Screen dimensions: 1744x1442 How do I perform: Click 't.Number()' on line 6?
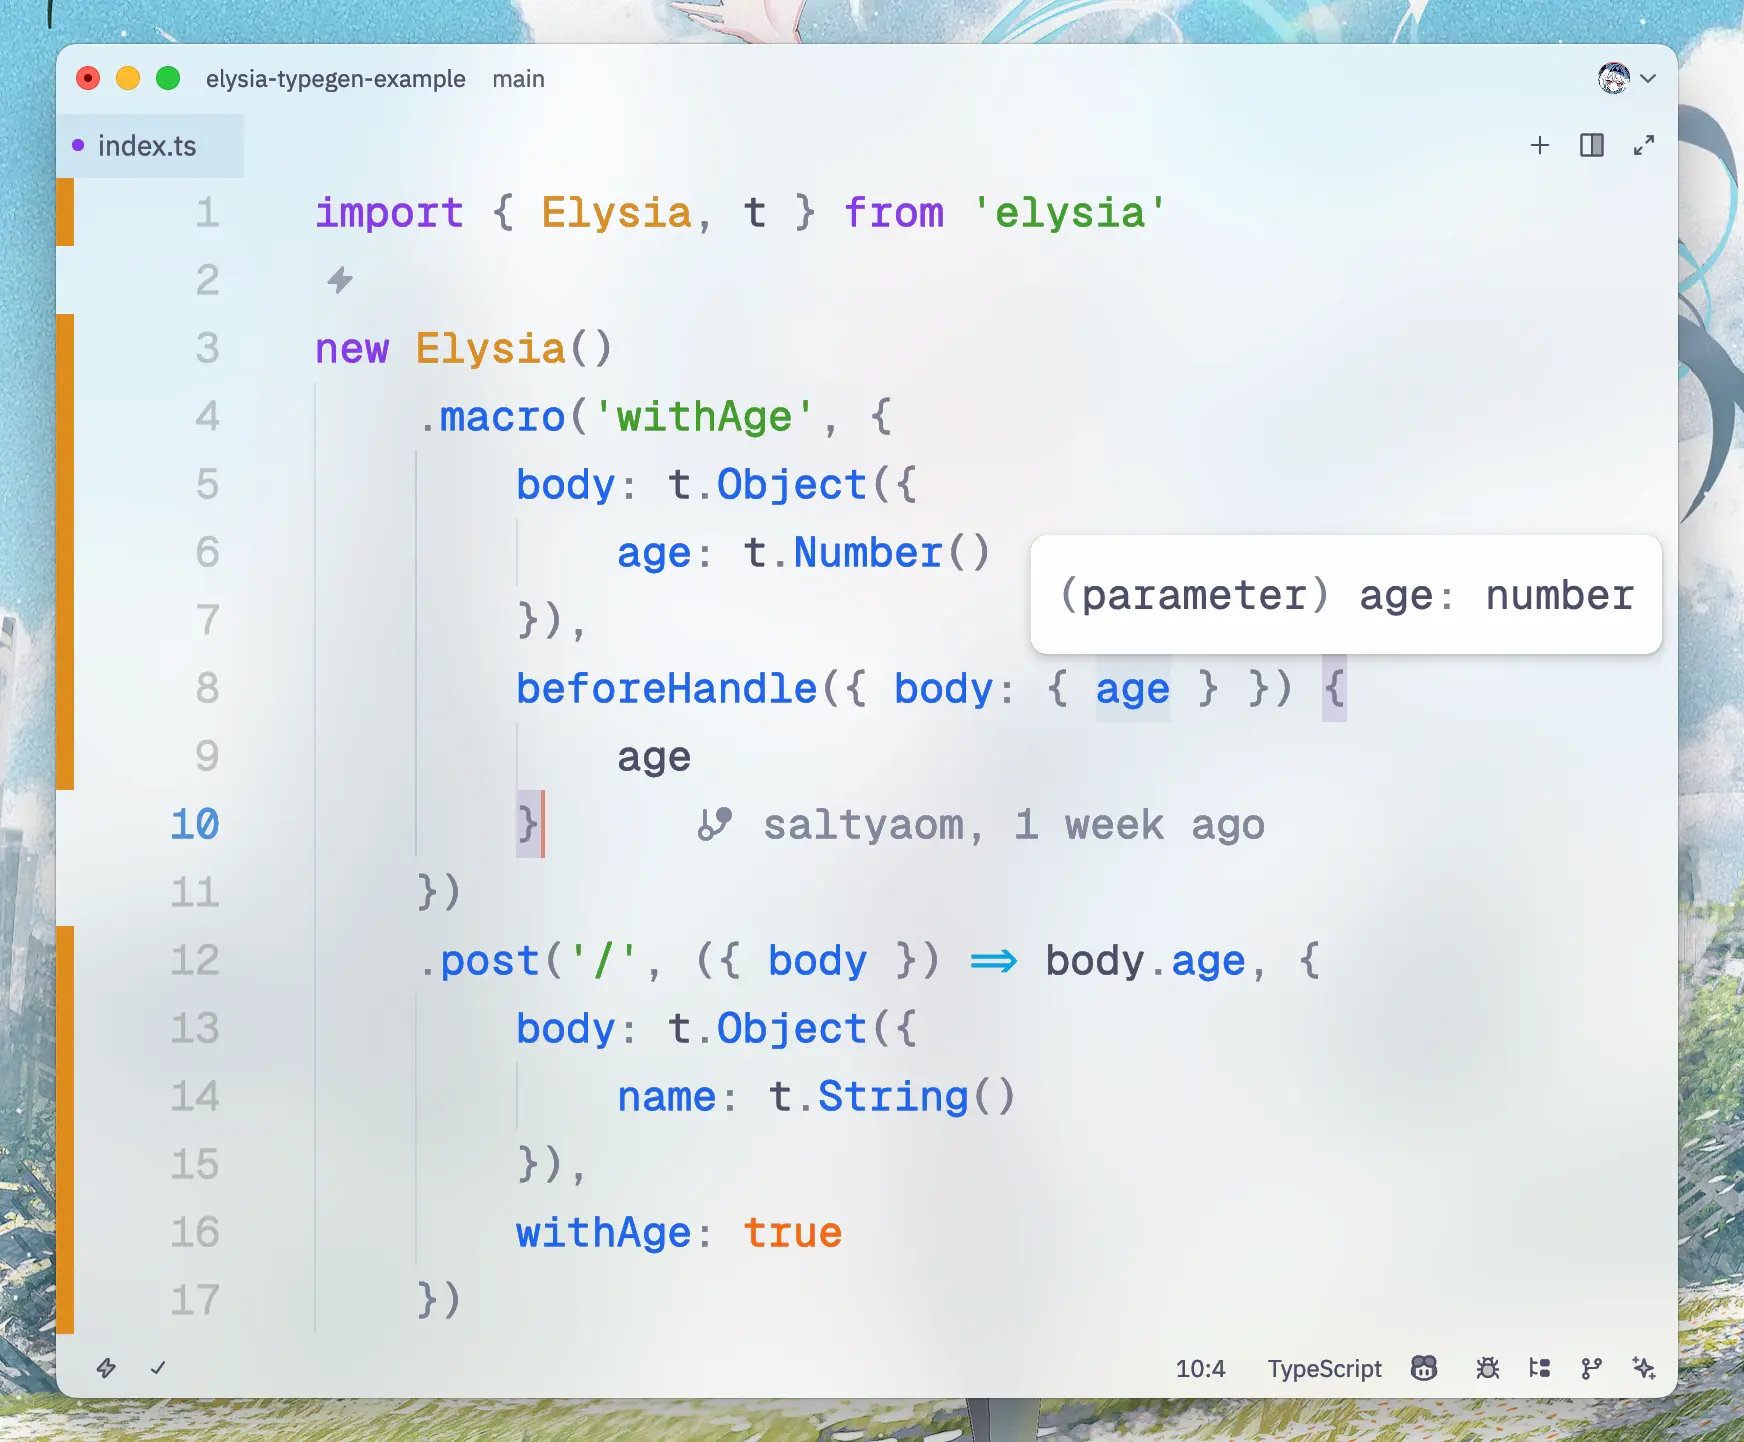867,553
